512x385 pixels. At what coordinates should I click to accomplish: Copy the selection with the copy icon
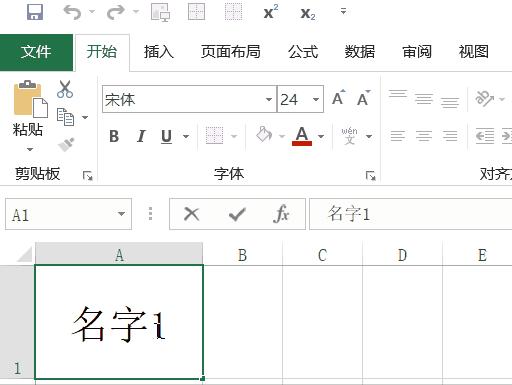click(x=65, y=117)
